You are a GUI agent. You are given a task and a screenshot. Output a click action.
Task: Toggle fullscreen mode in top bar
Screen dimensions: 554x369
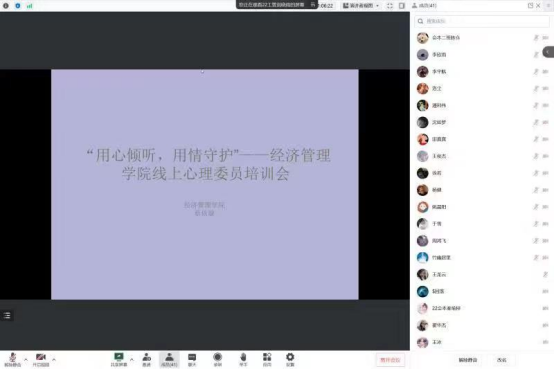[x=390, y=6]
